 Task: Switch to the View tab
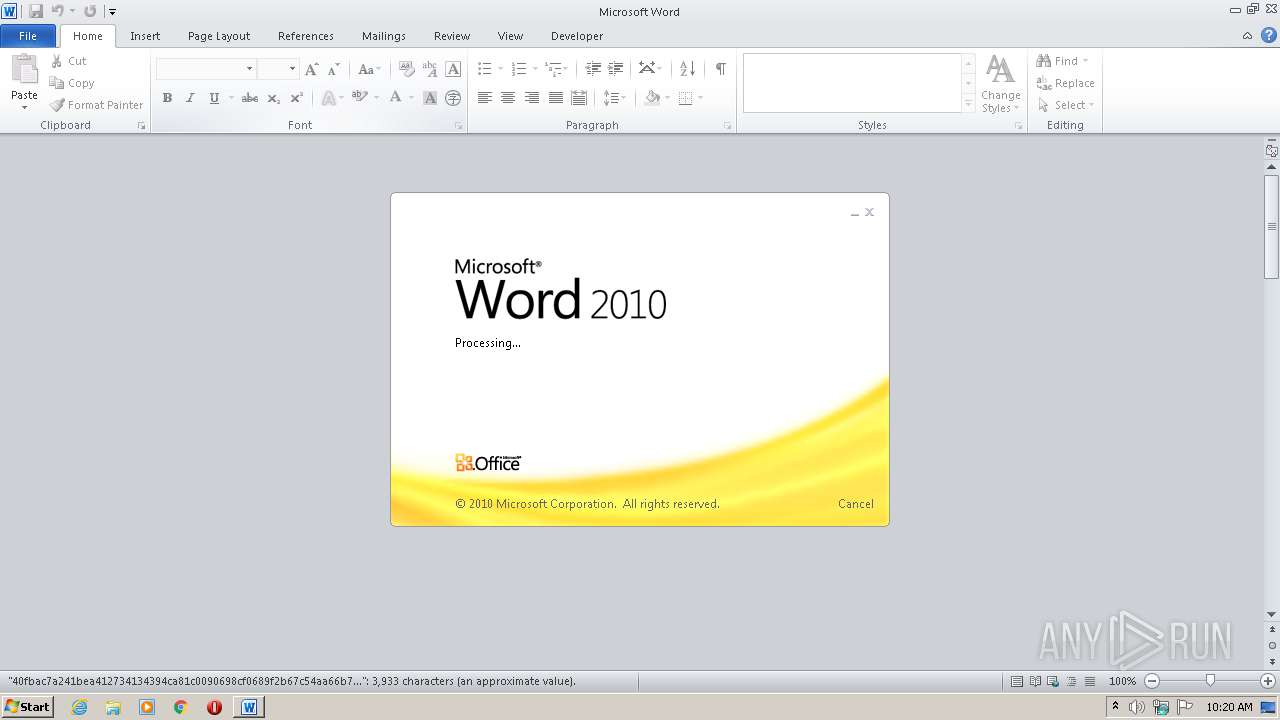(x=510, y=36)
